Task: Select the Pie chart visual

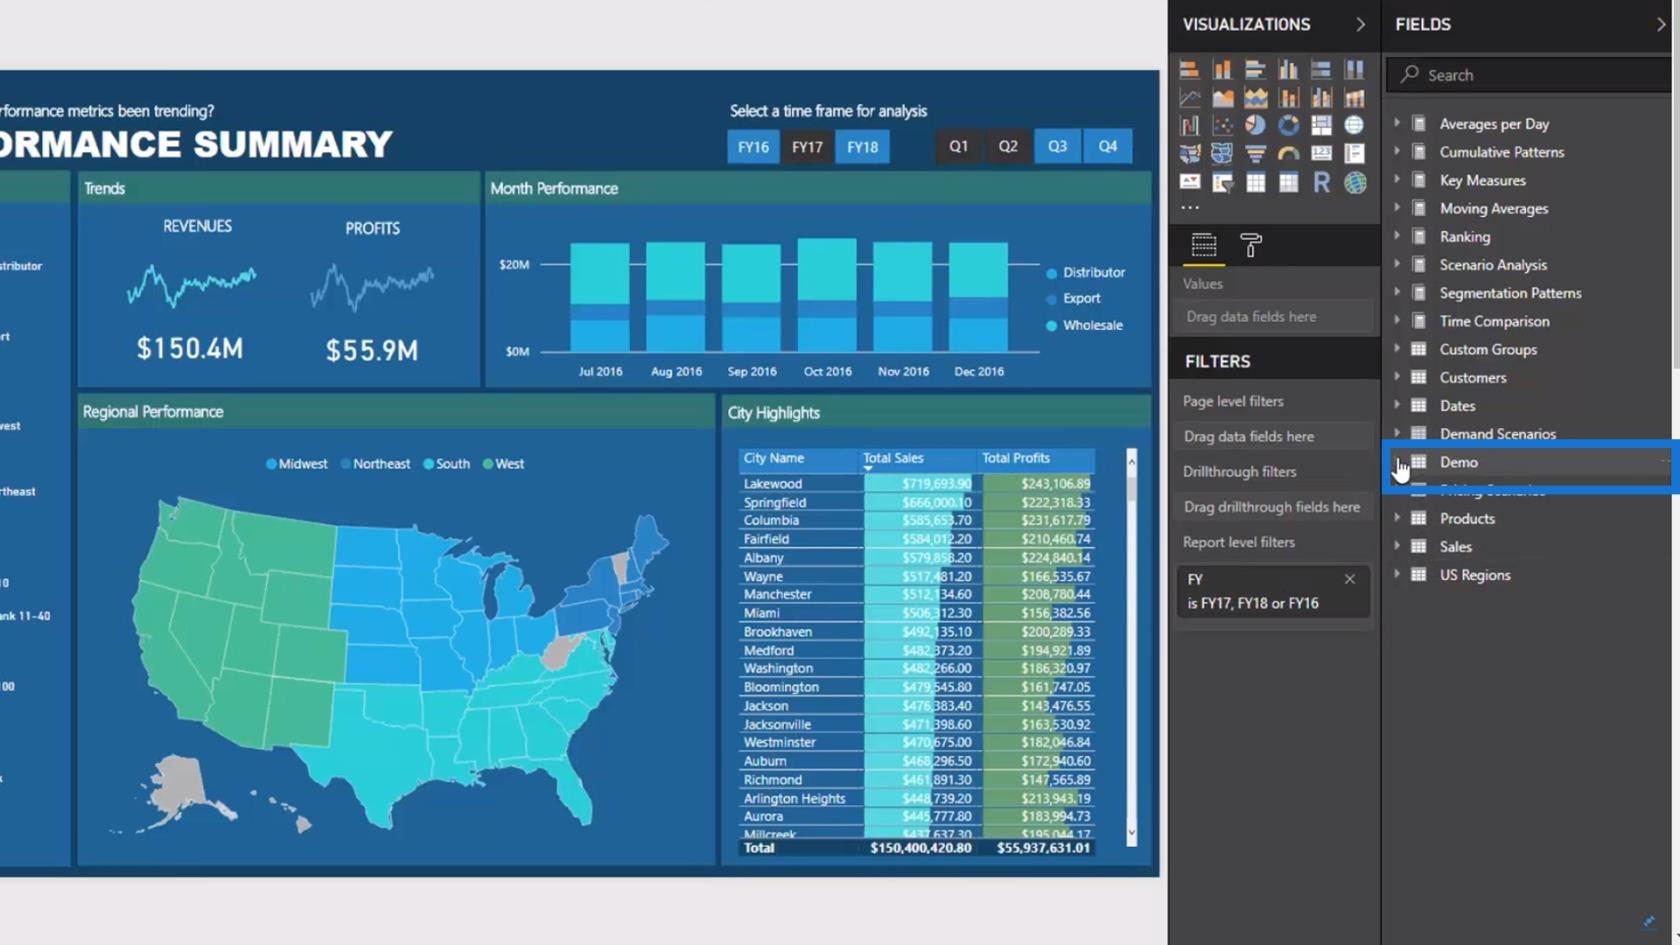Action: [x=1255, y=125]
